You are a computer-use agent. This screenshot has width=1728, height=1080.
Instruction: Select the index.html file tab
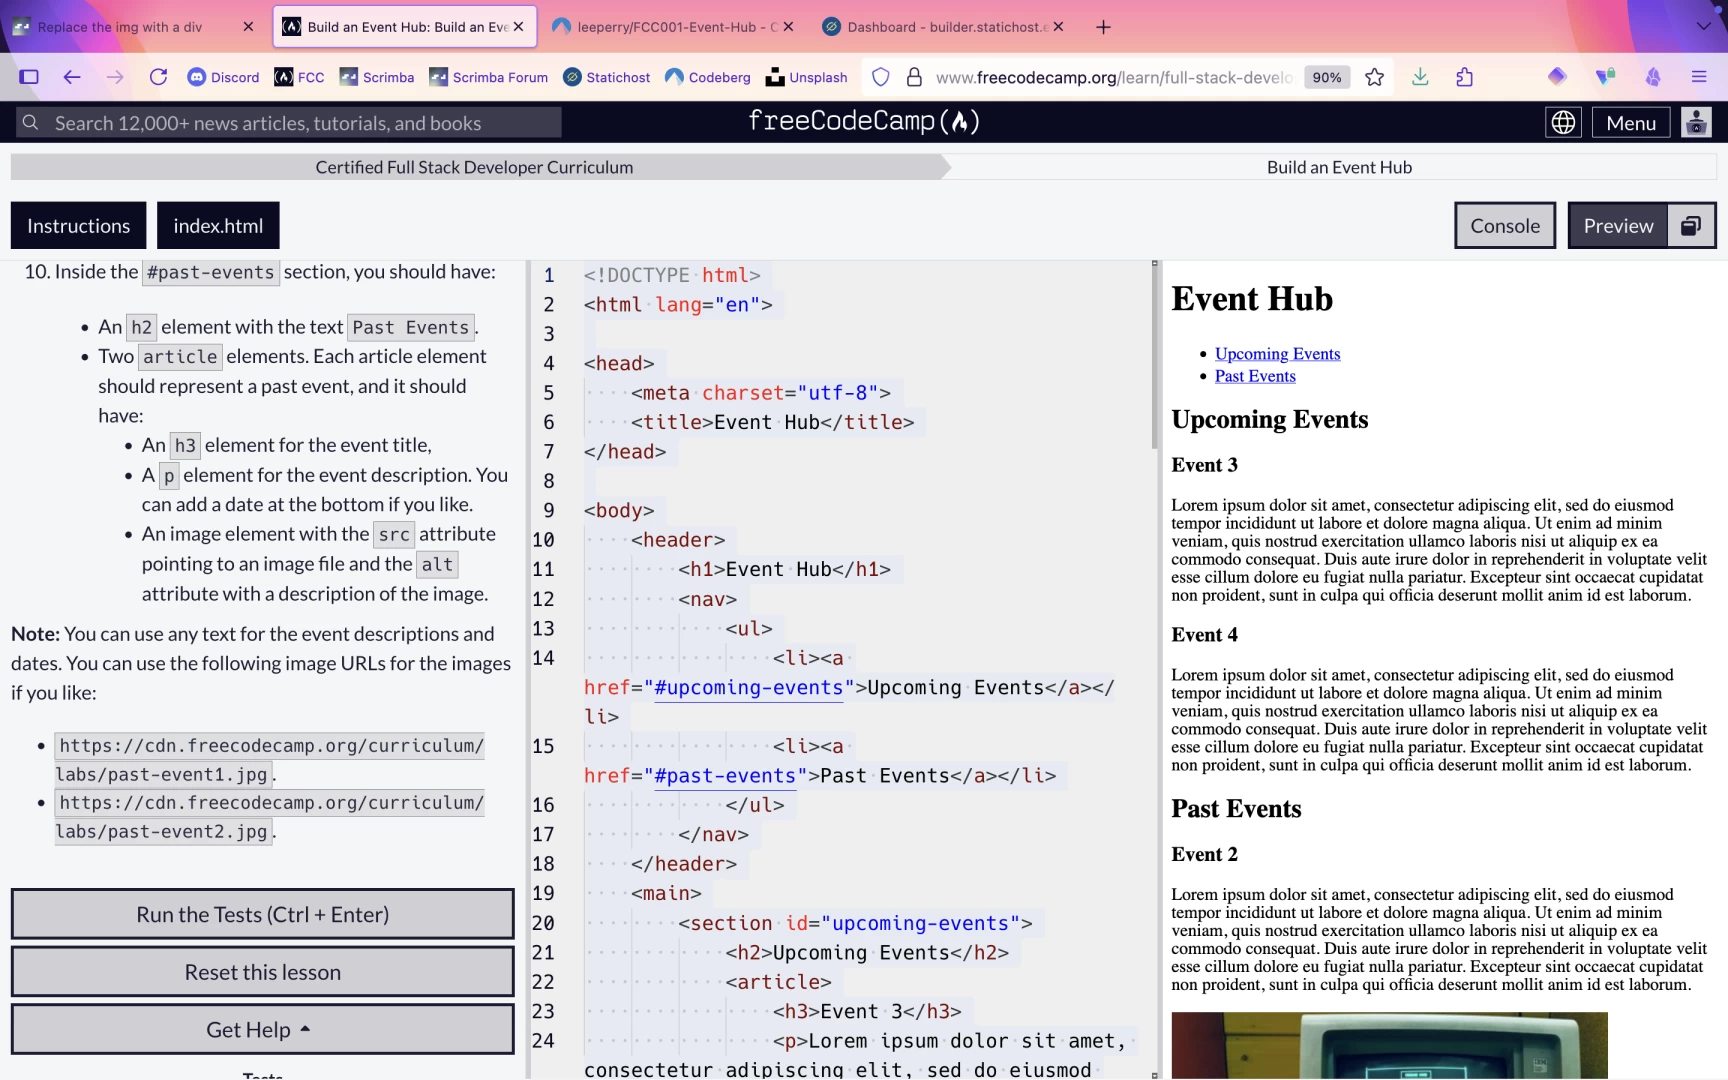click(x=218, y=226)
